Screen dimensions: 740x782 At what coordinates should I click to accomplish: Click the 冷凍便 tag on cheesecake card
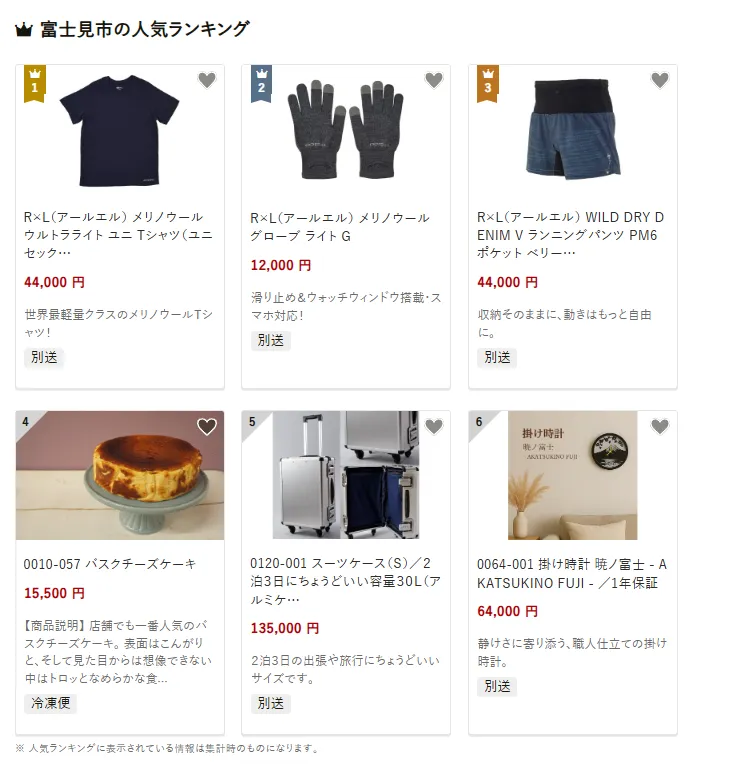(x=50, y=703)
